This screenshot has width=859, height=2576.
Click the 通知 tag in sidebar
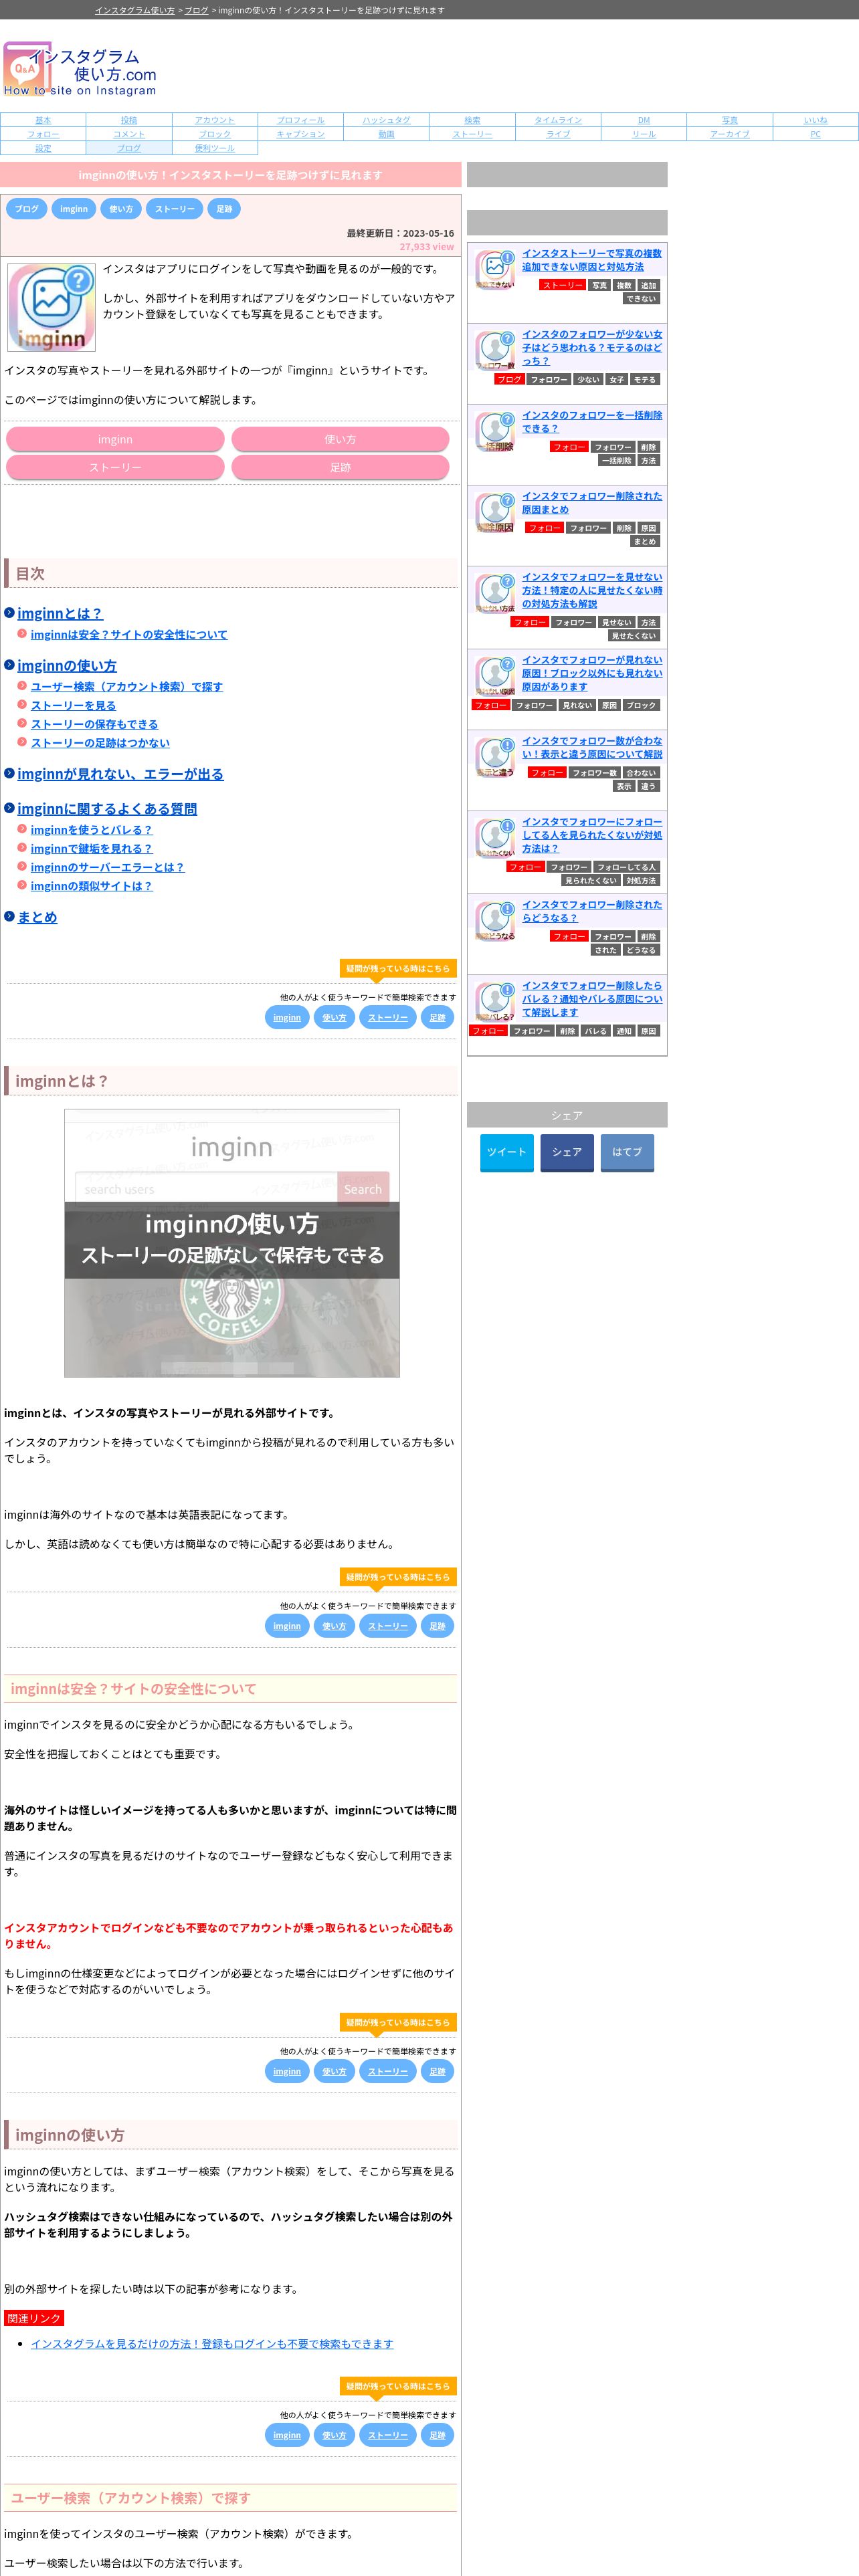click(624, 1031)
